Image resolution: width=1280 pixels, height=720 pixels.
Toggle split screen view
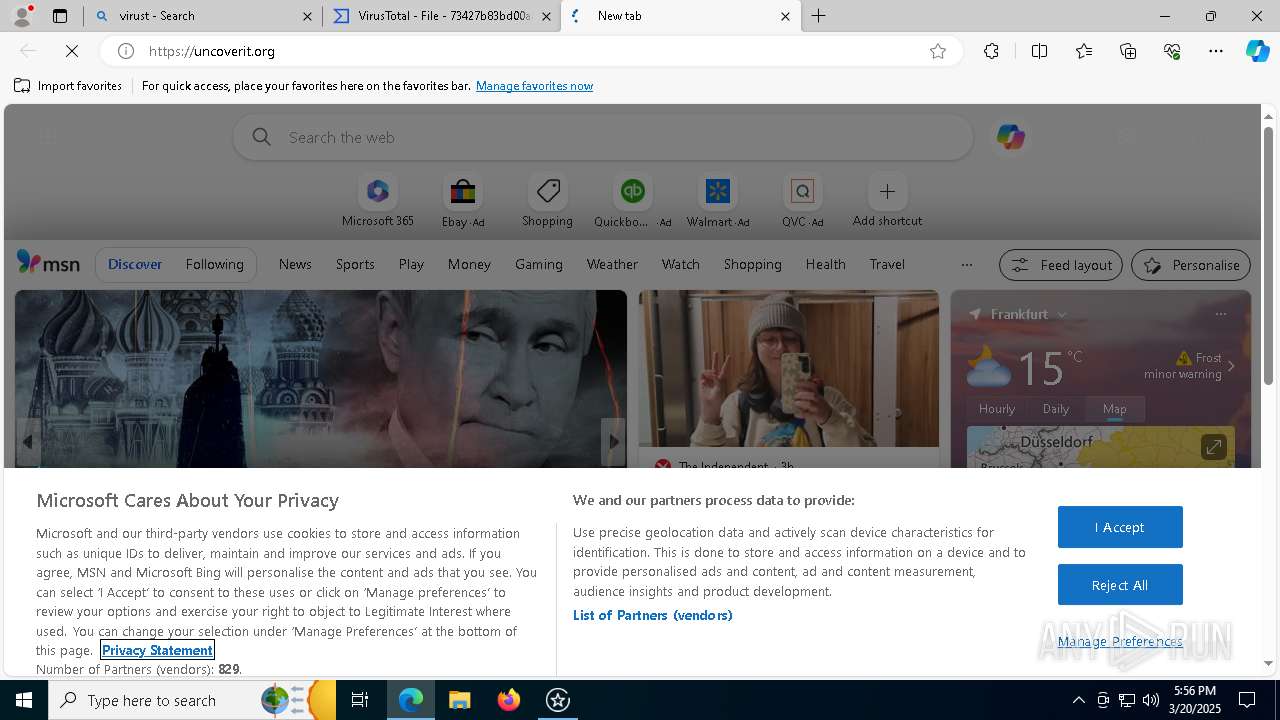tap(1039, 51)
